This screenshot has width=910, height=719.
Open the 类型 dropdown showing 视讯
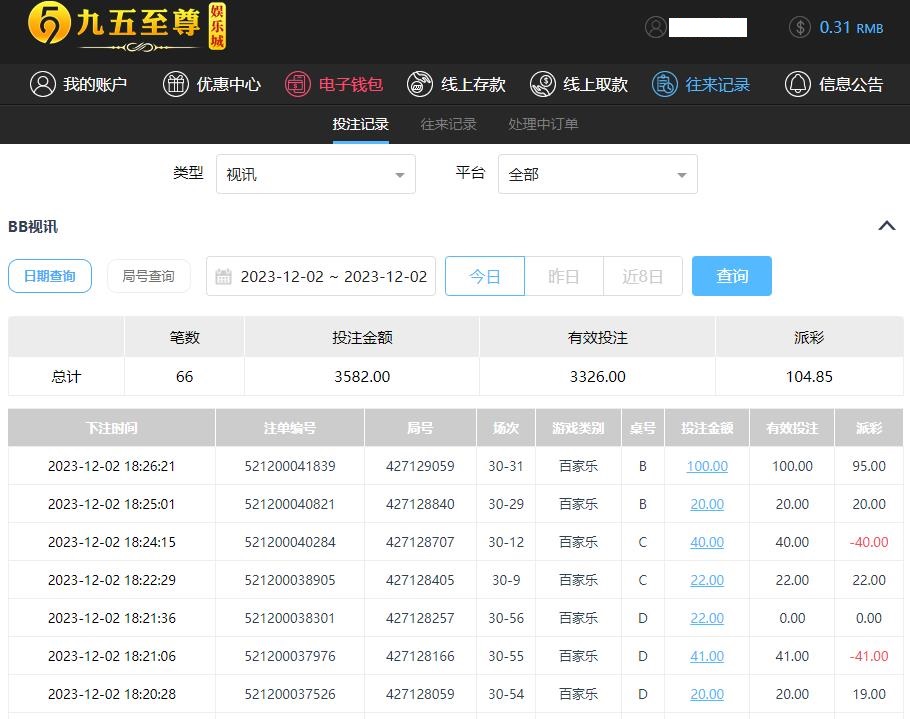coord(316,174)
